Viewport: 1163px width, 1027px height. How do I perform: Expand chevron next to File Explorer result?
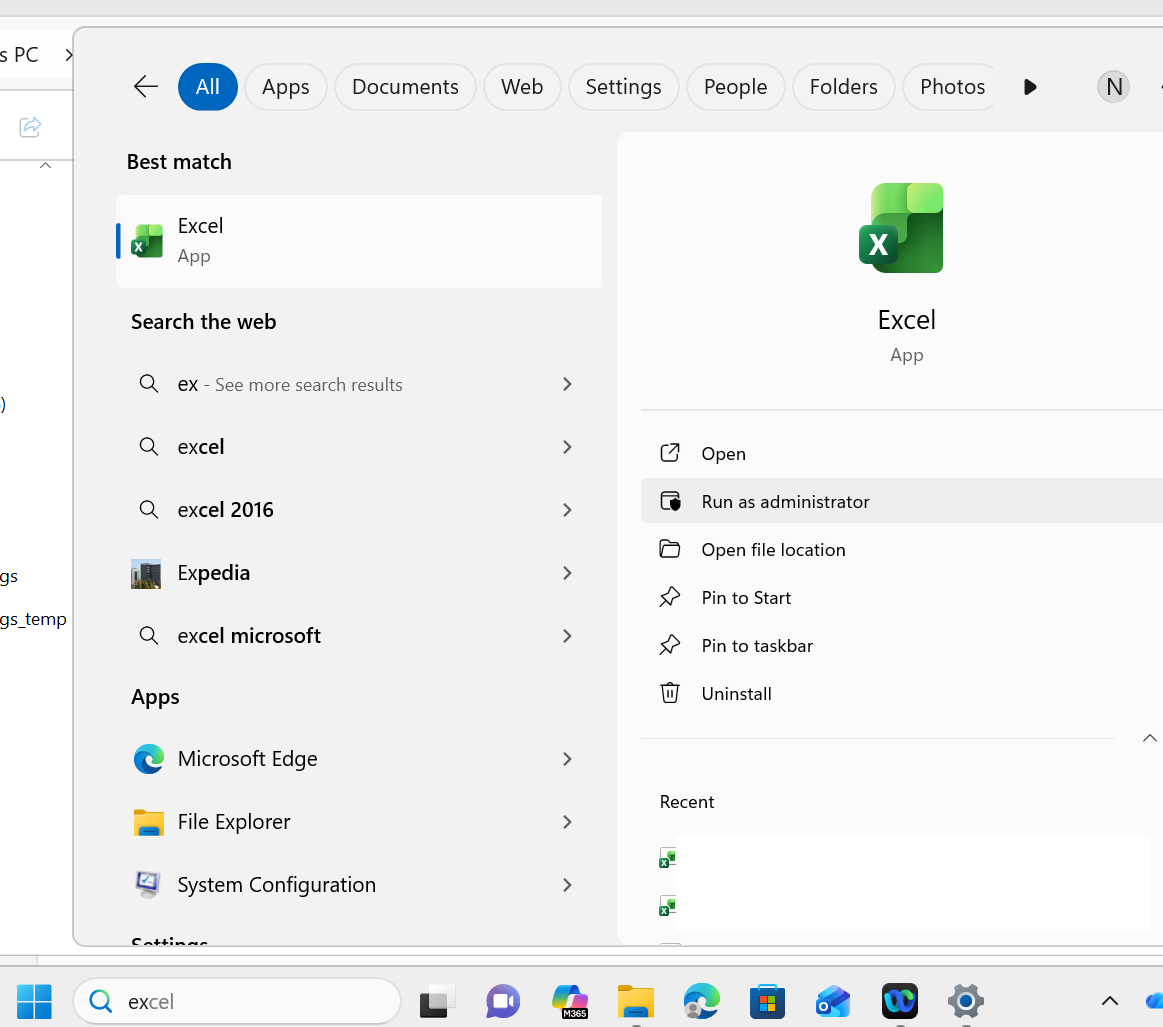(567, 822)
